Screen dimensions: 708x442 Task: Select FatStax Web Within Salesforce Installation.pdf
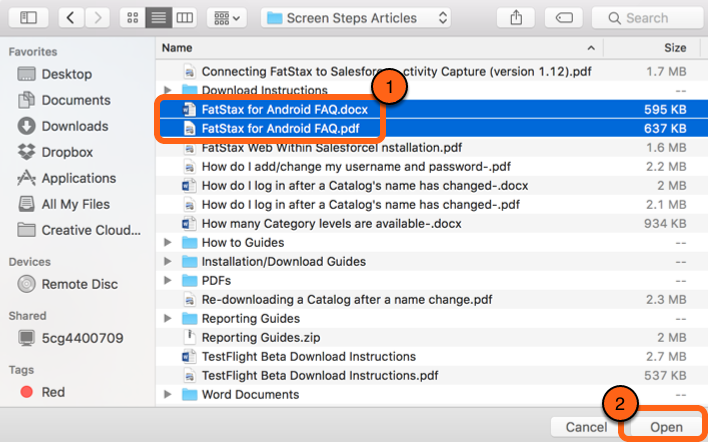[x=331, y=148]
